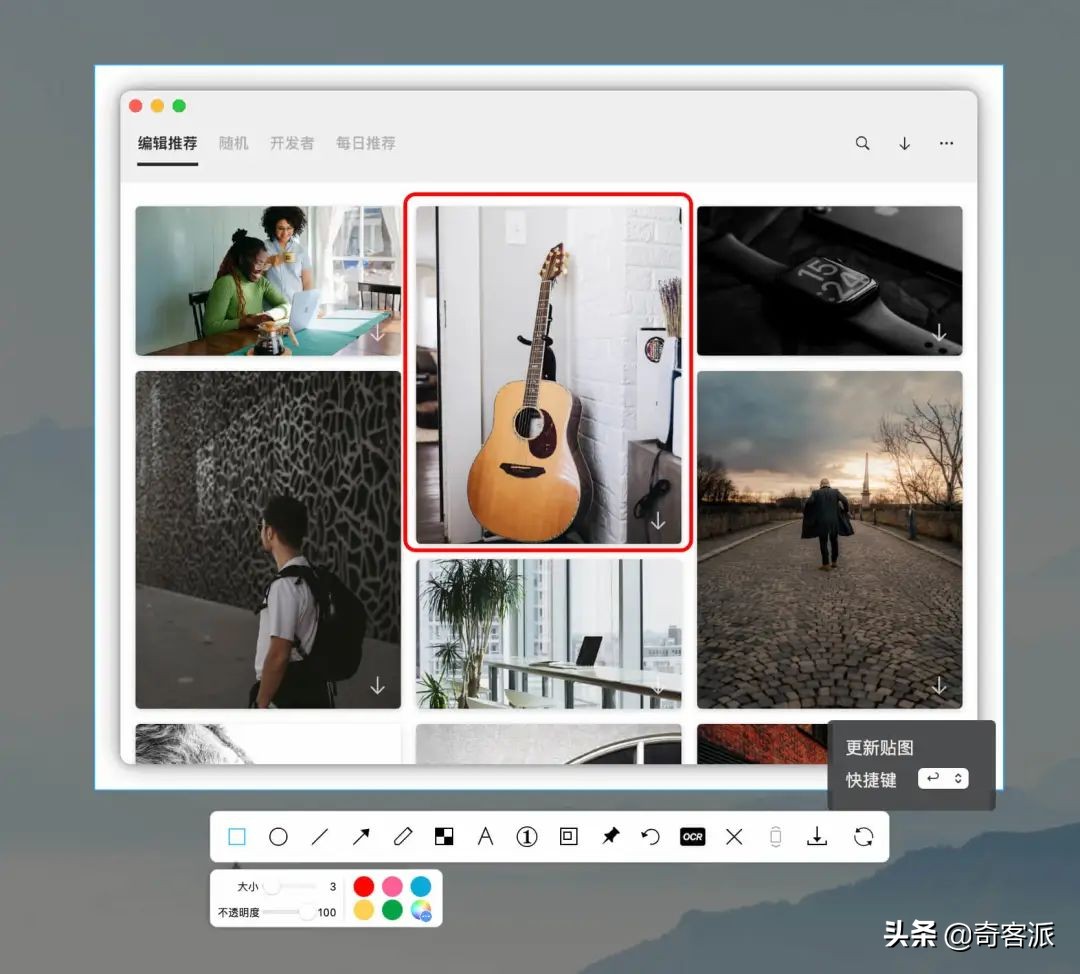Pick the arrow annotation tool

pyautogui.click(x=361, y=836)
